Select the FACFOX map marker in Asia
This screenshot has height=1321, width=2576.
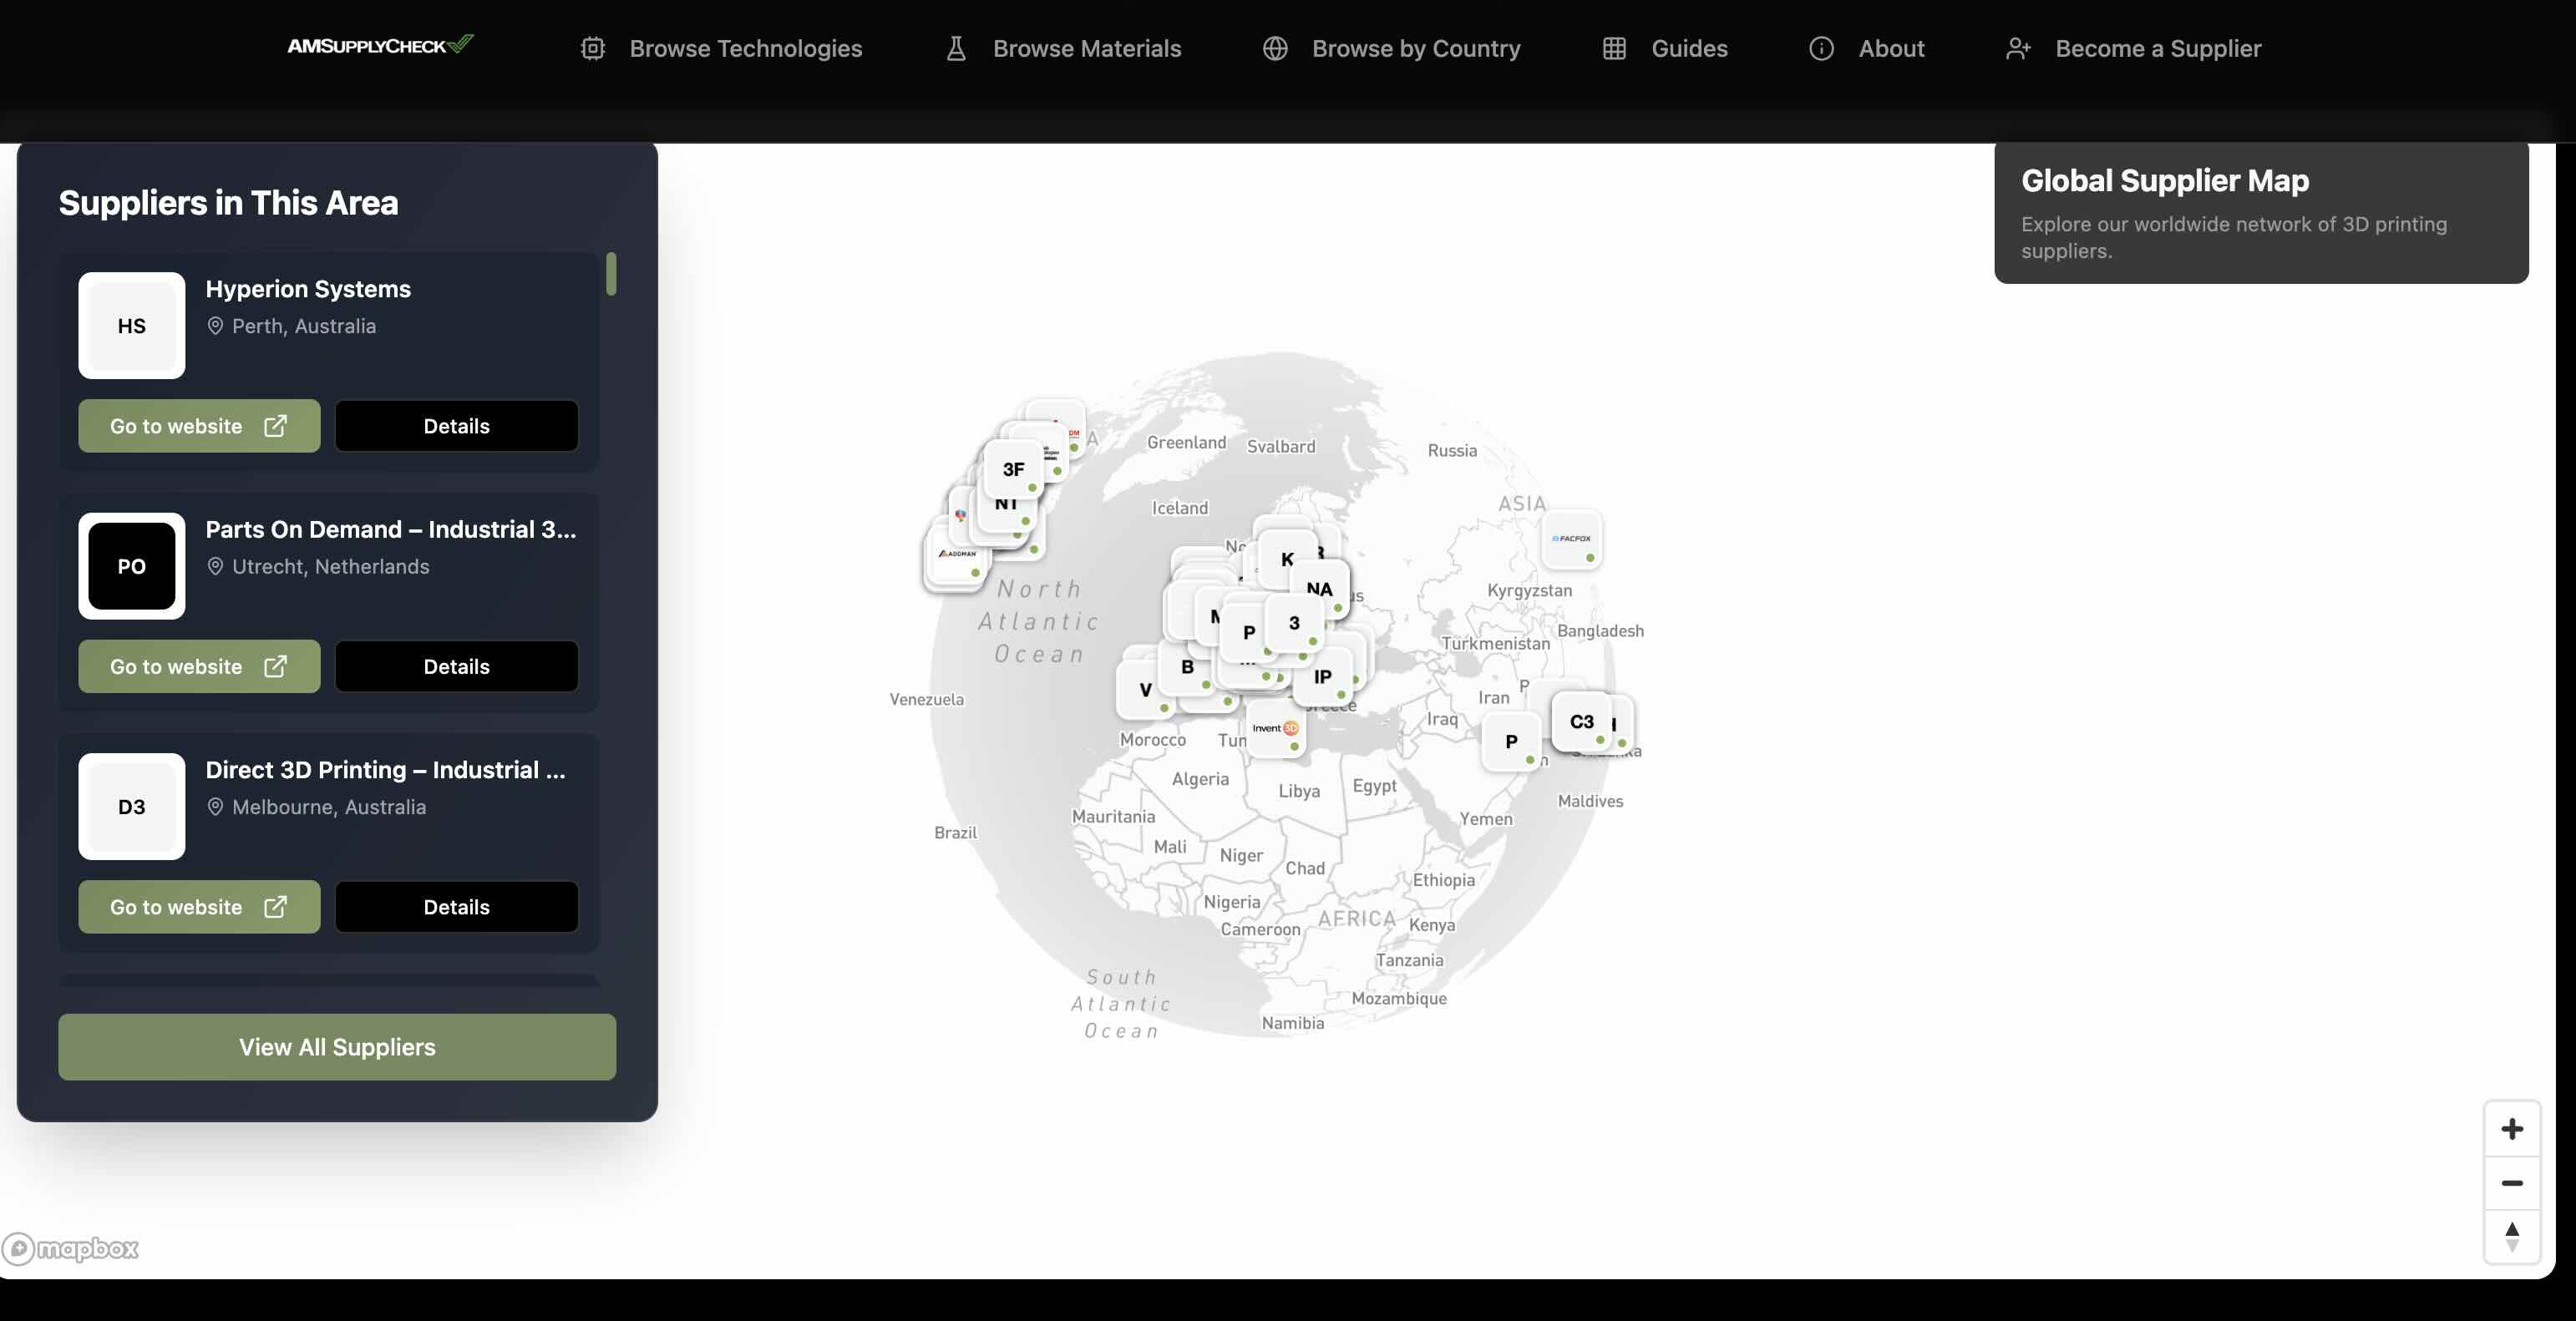point(1571,540)
